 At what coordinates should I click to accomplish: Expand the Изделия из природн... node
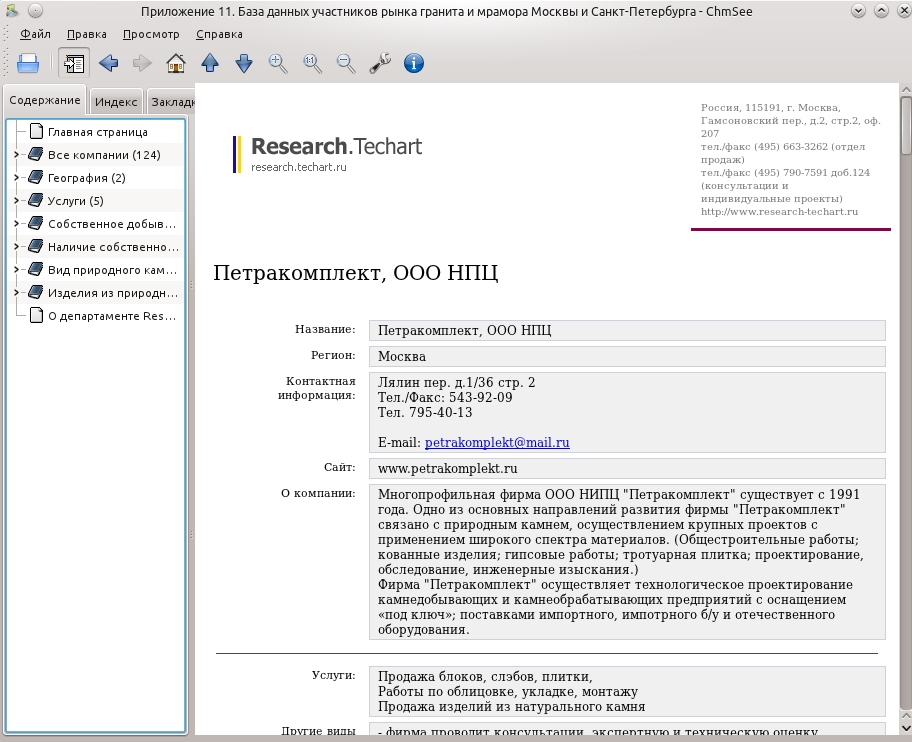pyautogui.click(x=16, y=292)
